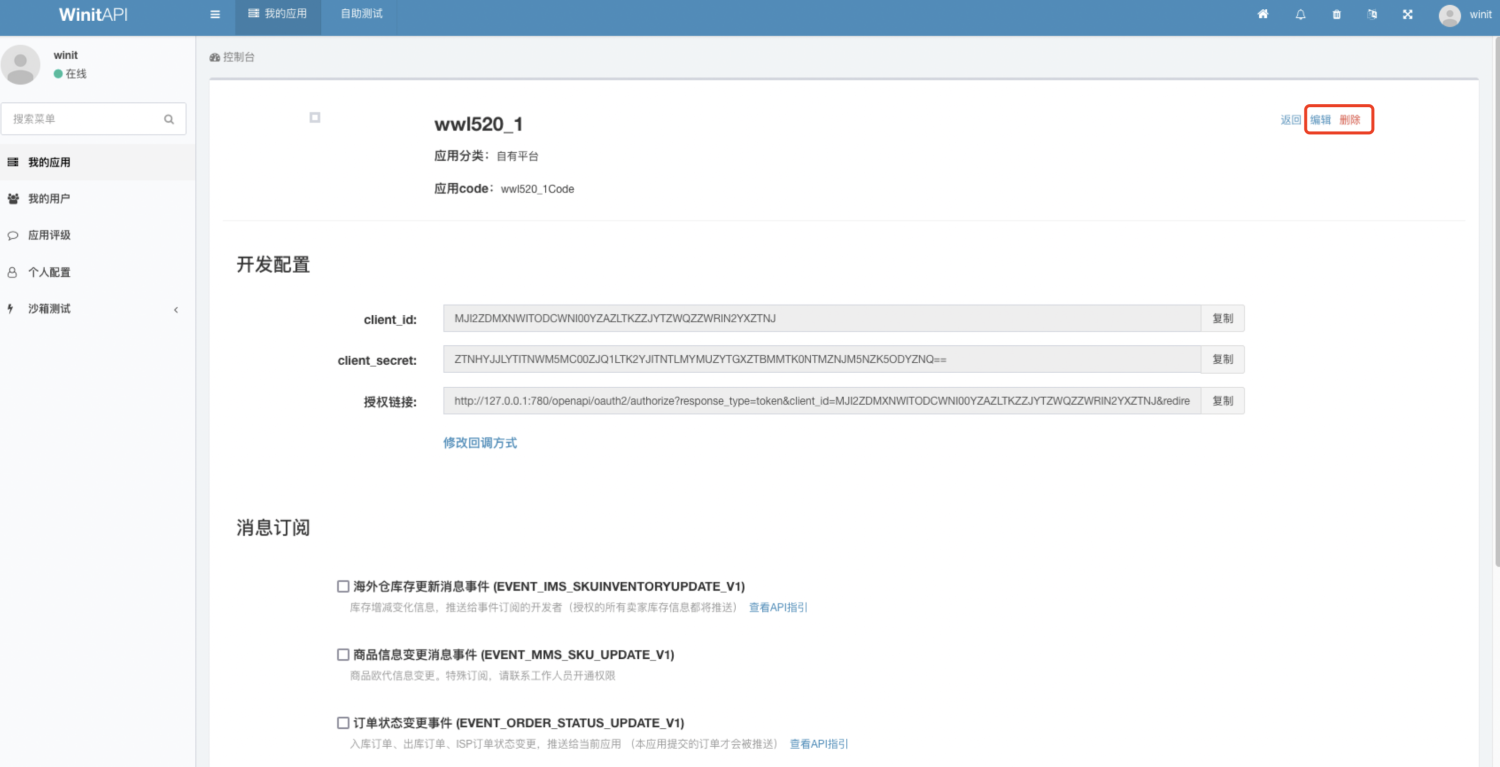Click the trash can icon in header
Image resolution: width=1500 pixels, height=767 pixels.
1337,15
